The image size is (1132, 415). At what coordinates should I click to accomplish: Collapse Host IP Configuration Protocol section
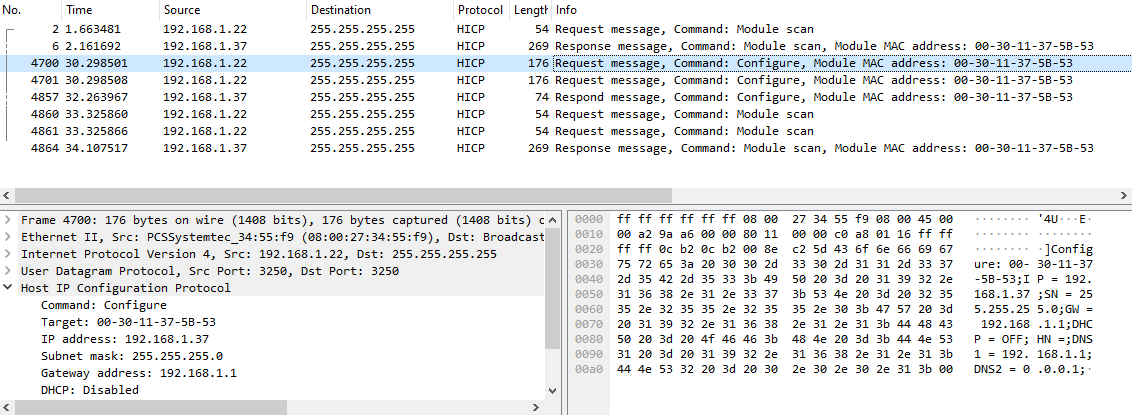(x=9, y=288)
